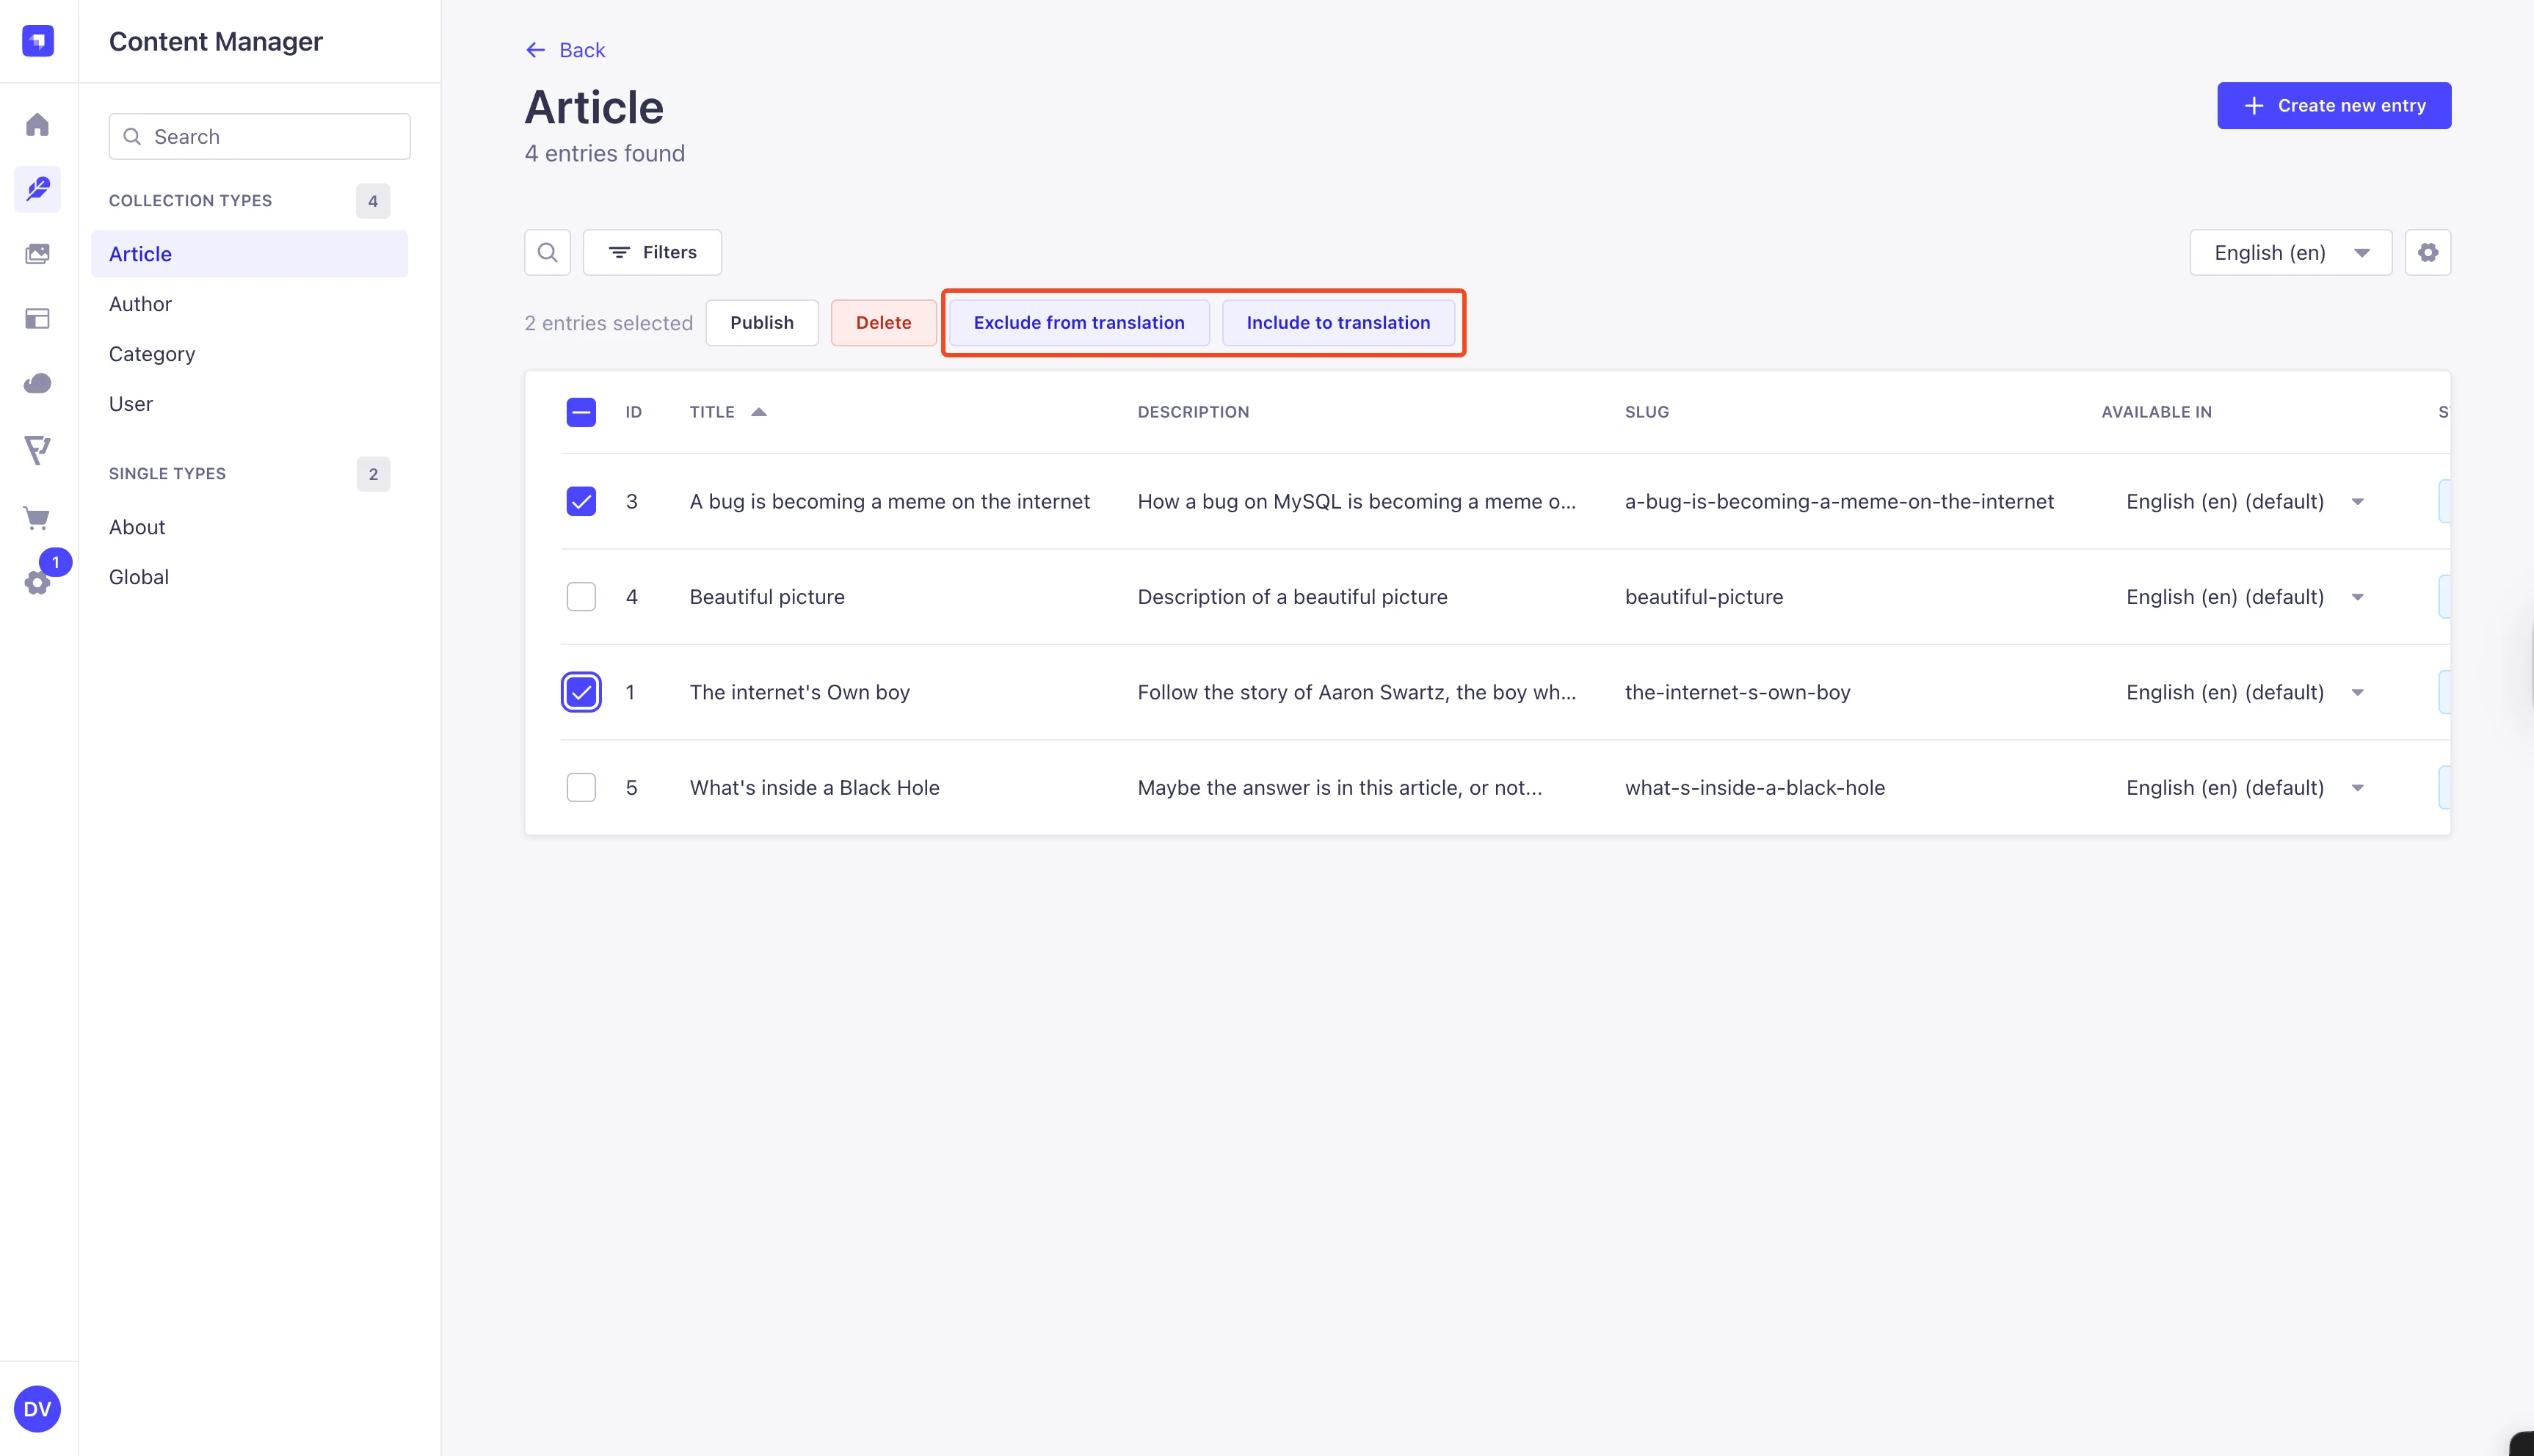Toggle the select-all header checkbox
The image size is (2534, 1456).
[581, 412]
